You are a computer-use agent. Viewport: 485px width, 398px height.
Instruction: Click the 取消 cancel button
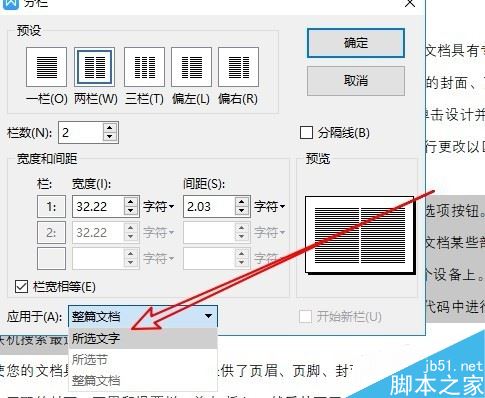(356, 81)
